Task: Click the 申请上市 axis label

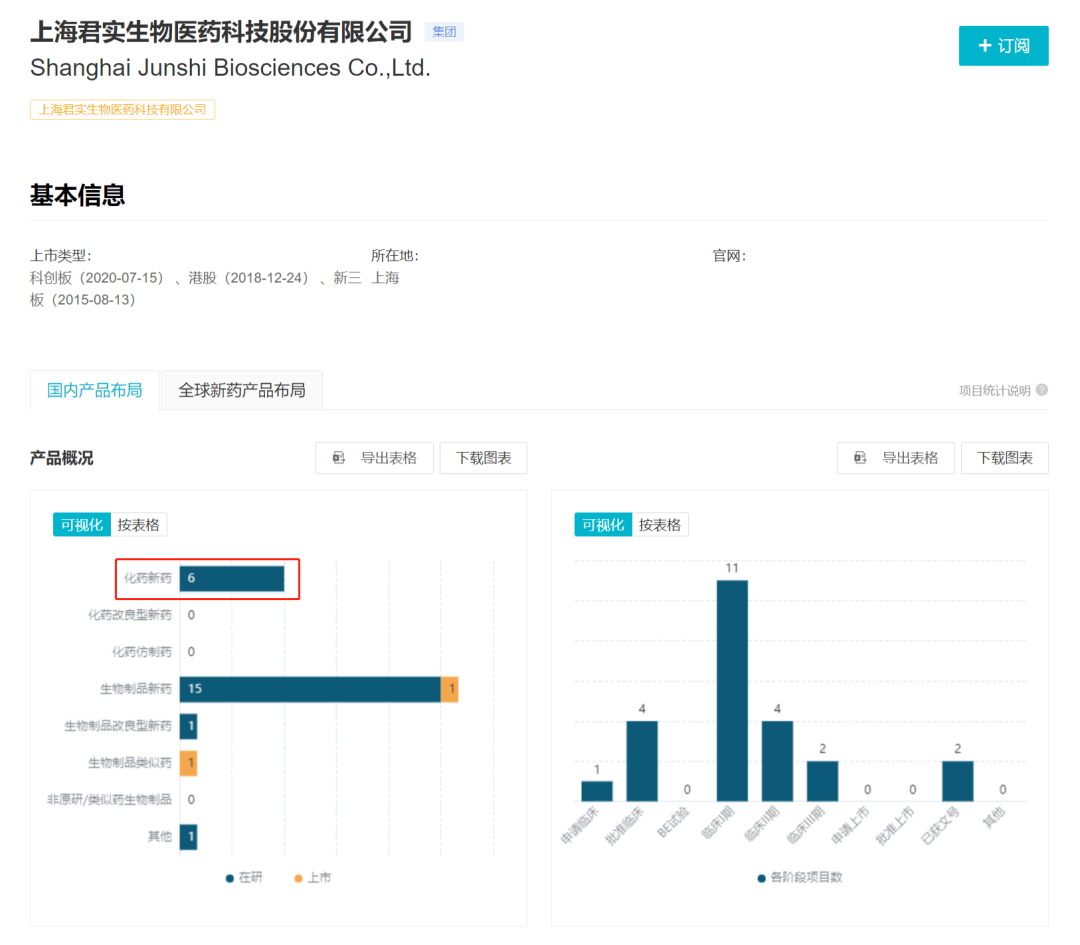Action: [x=849, y=825]
